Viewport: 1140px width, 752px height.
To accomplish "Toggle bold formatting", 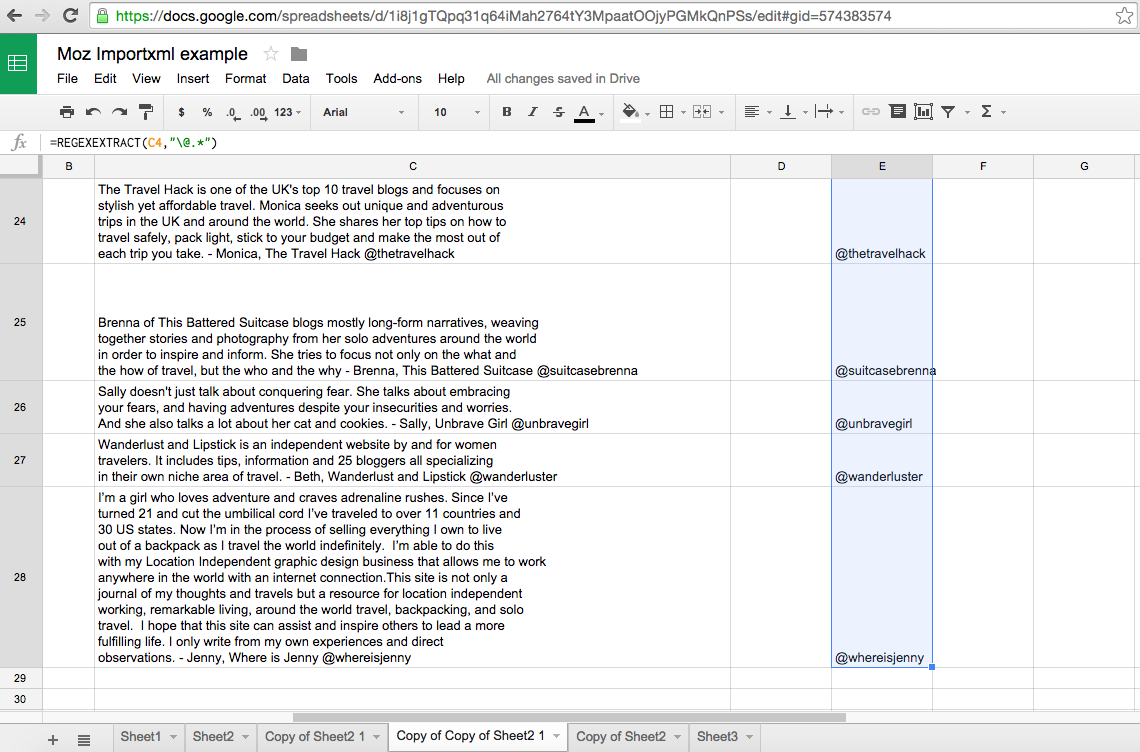I will 507,112.
